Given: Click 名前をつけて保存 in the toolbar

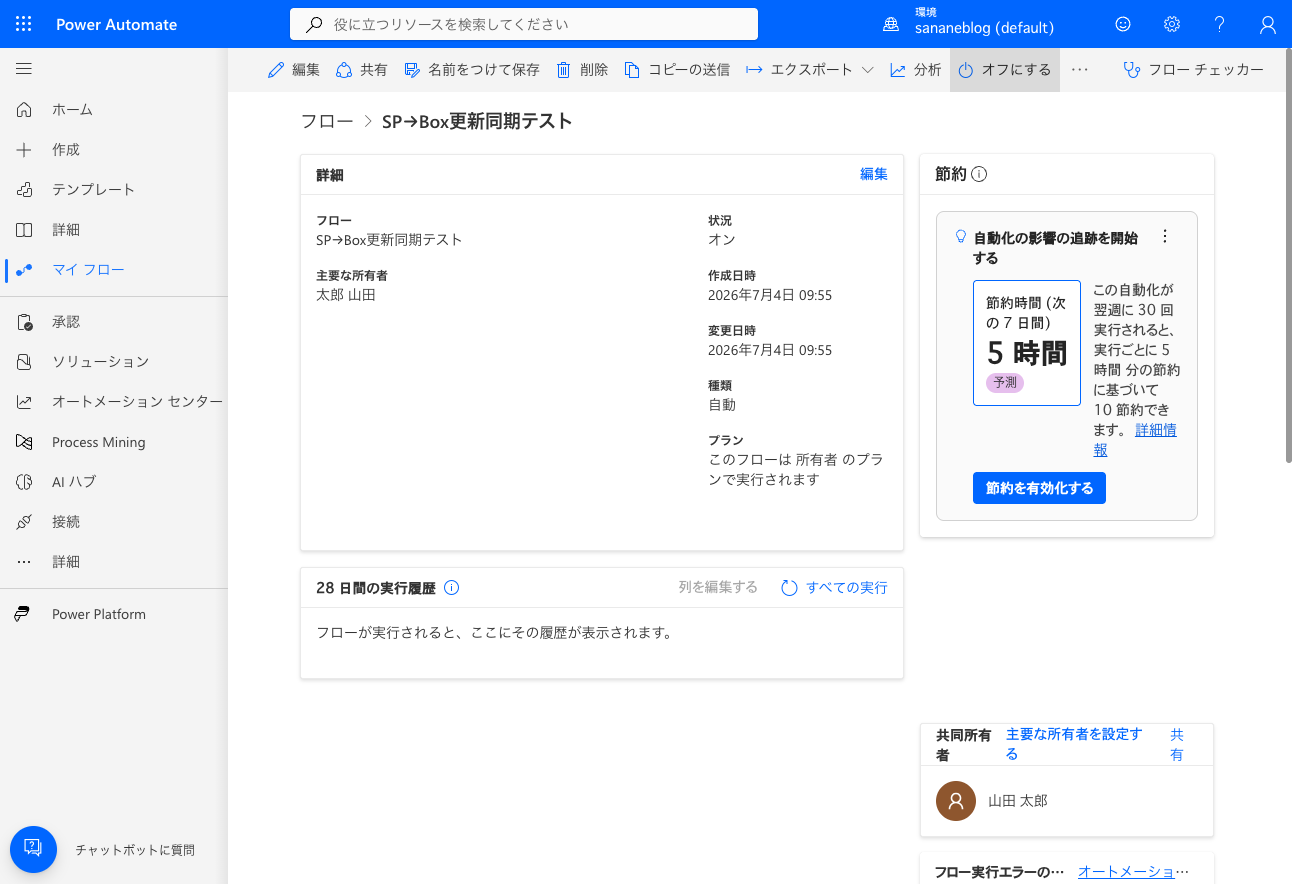Looking at the screenshot, I should coord(472,70).
